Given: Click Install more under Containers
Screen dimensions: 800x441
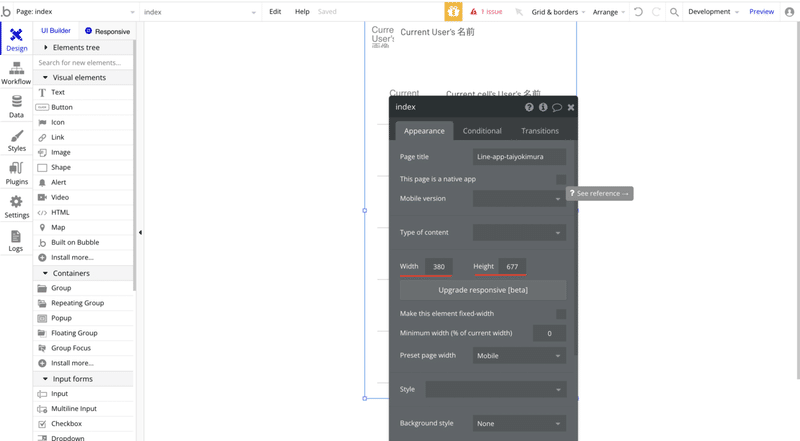Looking at the screenshot, I should click(85, 363).
